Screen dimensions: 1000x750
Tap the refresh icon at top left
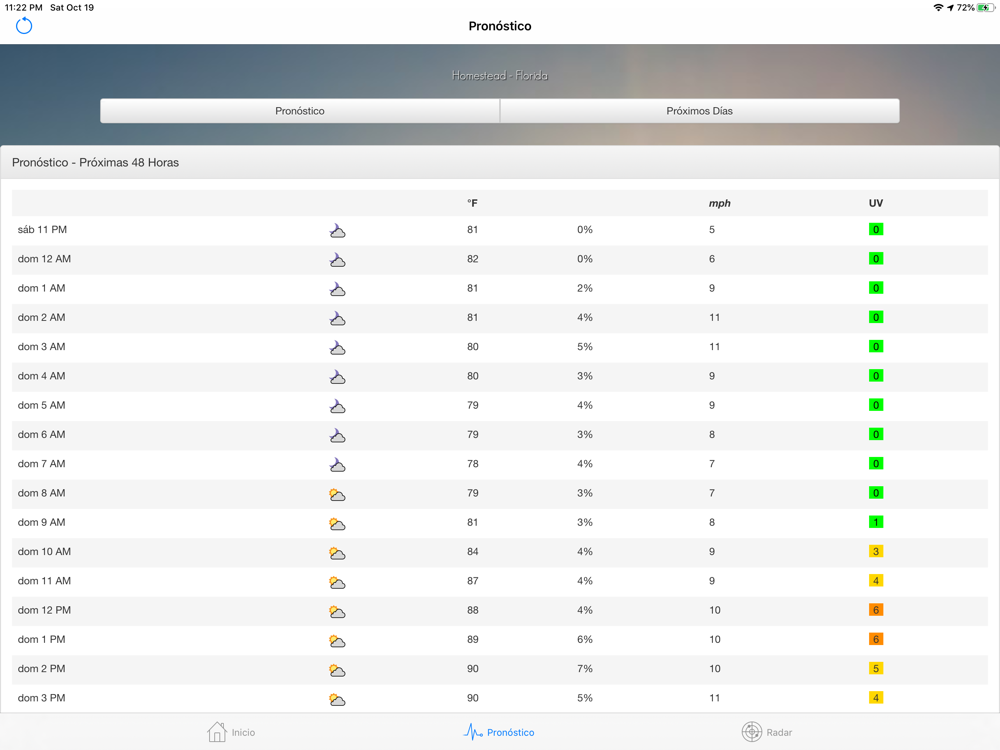tap(24, 26)
